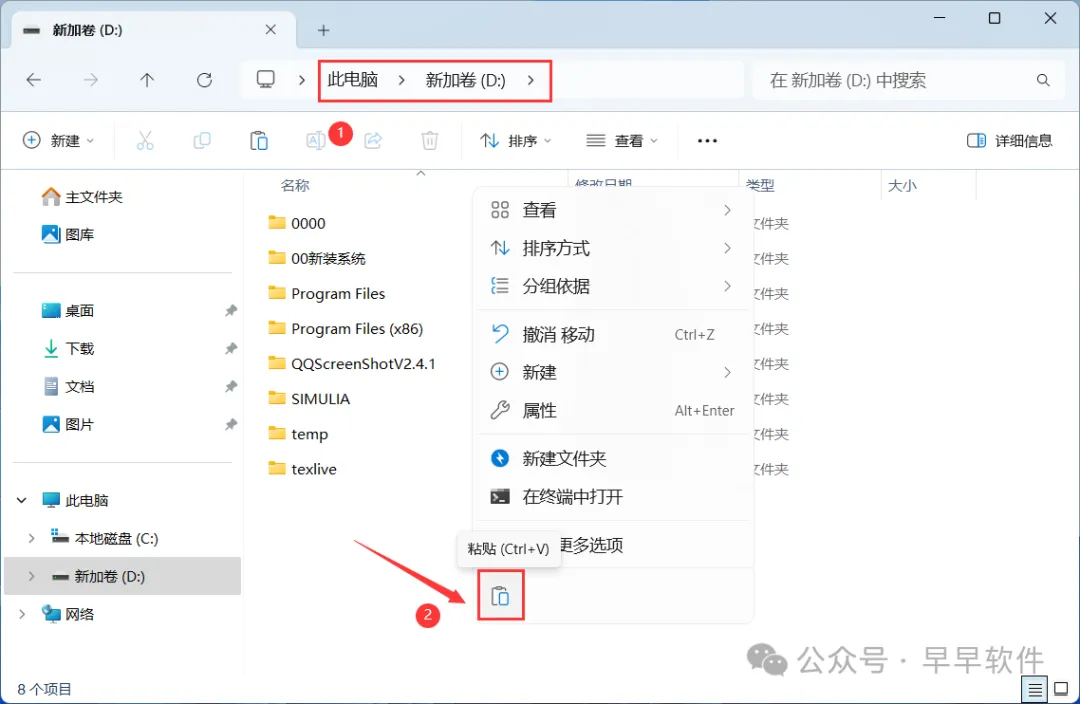The height and width of the screenshot is (704, 1080).
Task: Click the Share icon in toolbar
Action: 373,141
